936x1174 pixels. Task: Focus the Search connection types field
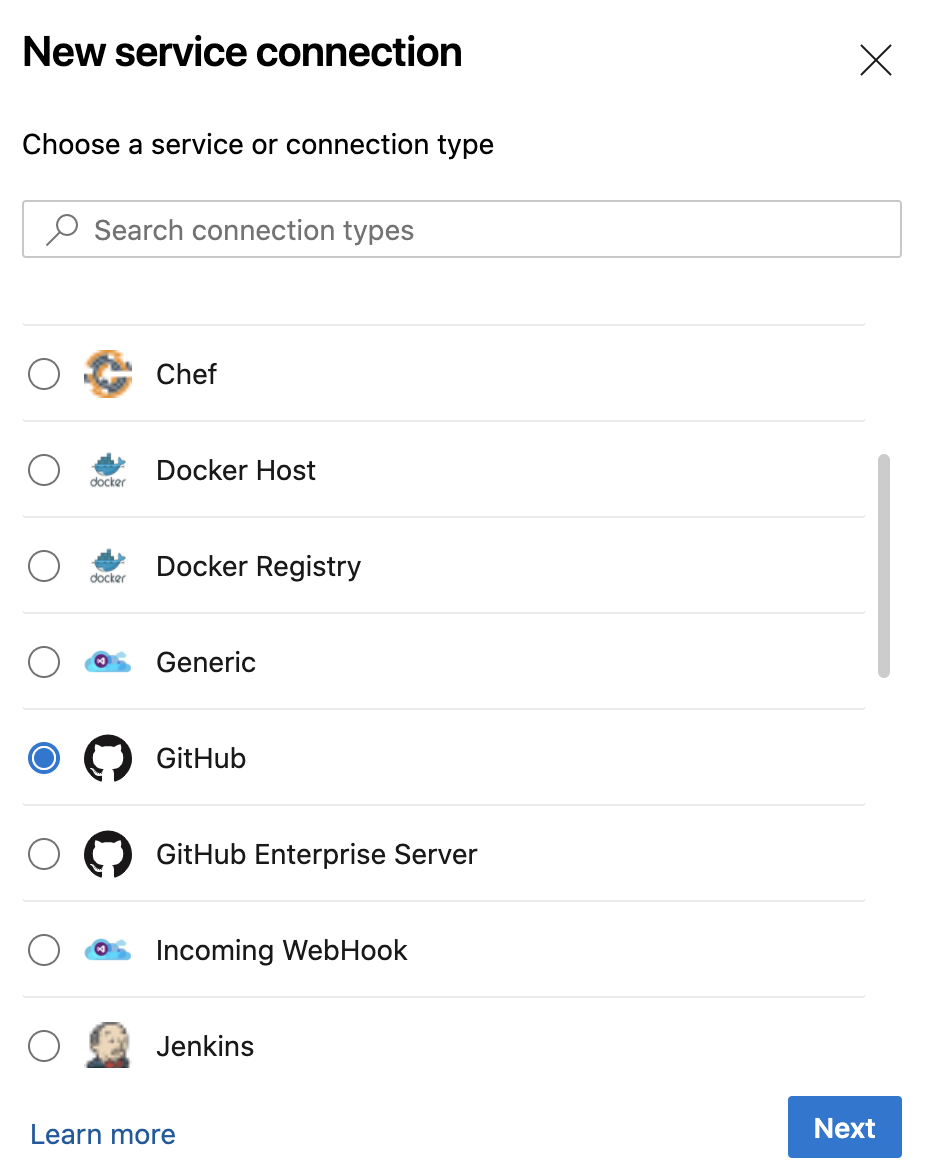pyautogui.click(x=480, y=230)
